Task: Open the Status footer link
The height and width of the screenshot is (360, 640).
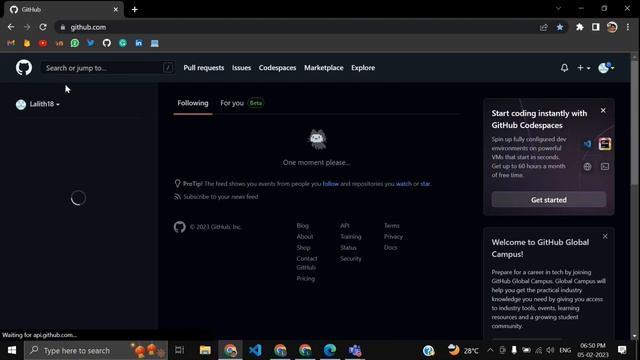Action: pos(348,247)
